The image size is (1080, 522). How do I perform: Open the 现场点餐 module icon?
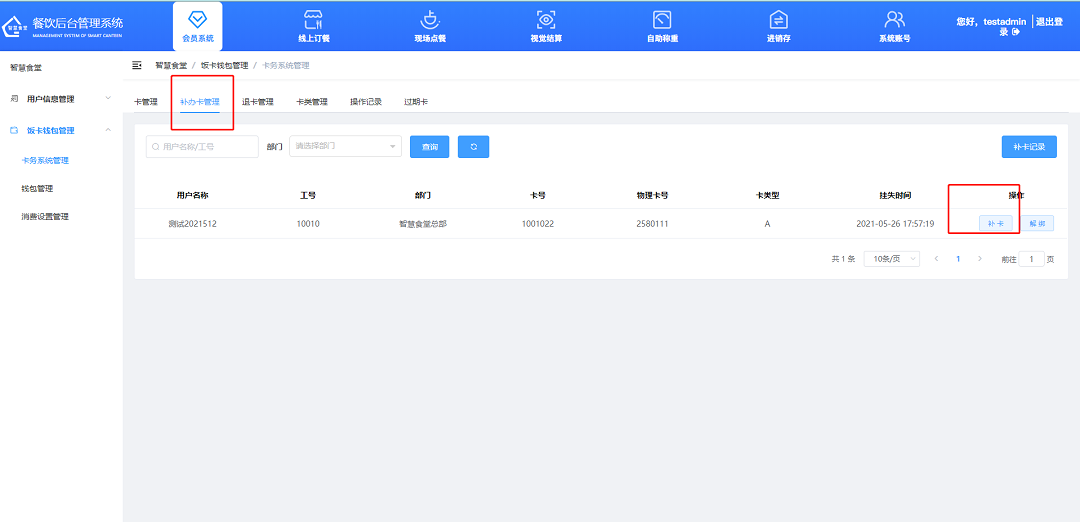[430, 19]
